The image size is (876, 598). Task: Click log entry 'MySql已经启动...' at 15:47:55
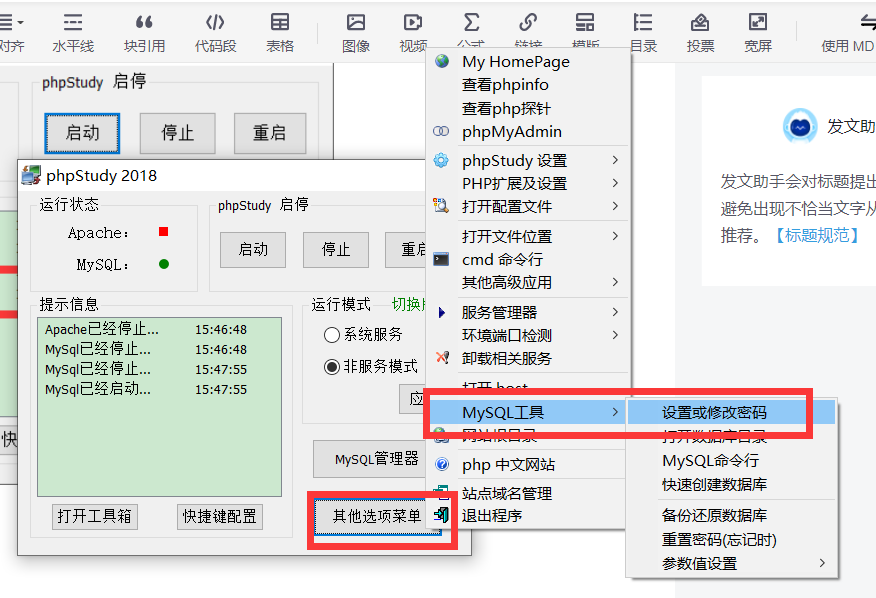point(146,389)
